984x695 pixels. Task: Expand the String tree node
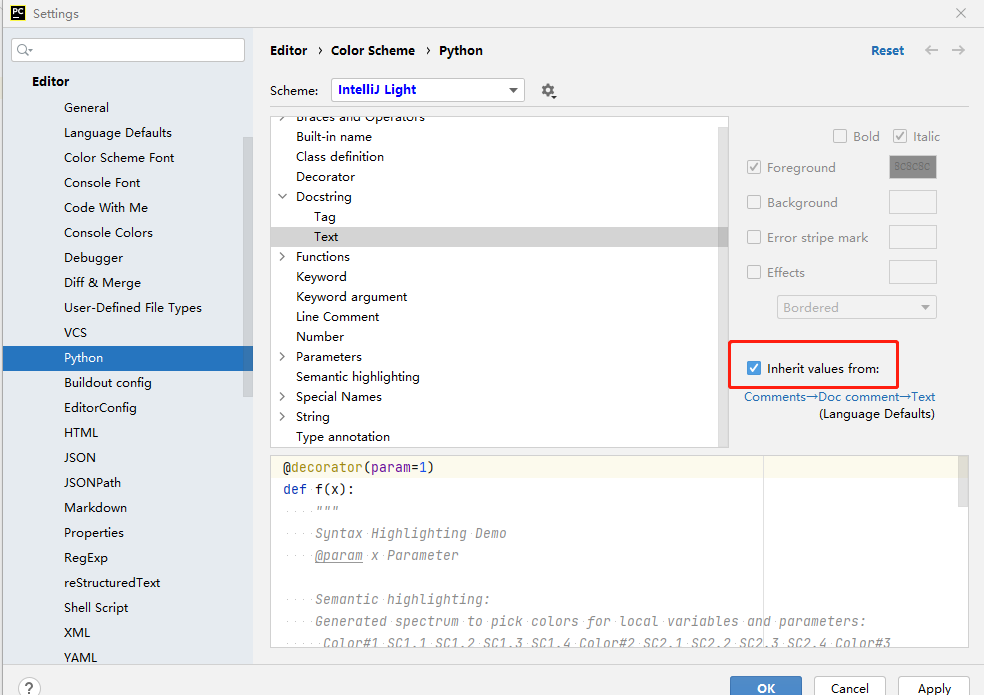click(x=282, y=417)
